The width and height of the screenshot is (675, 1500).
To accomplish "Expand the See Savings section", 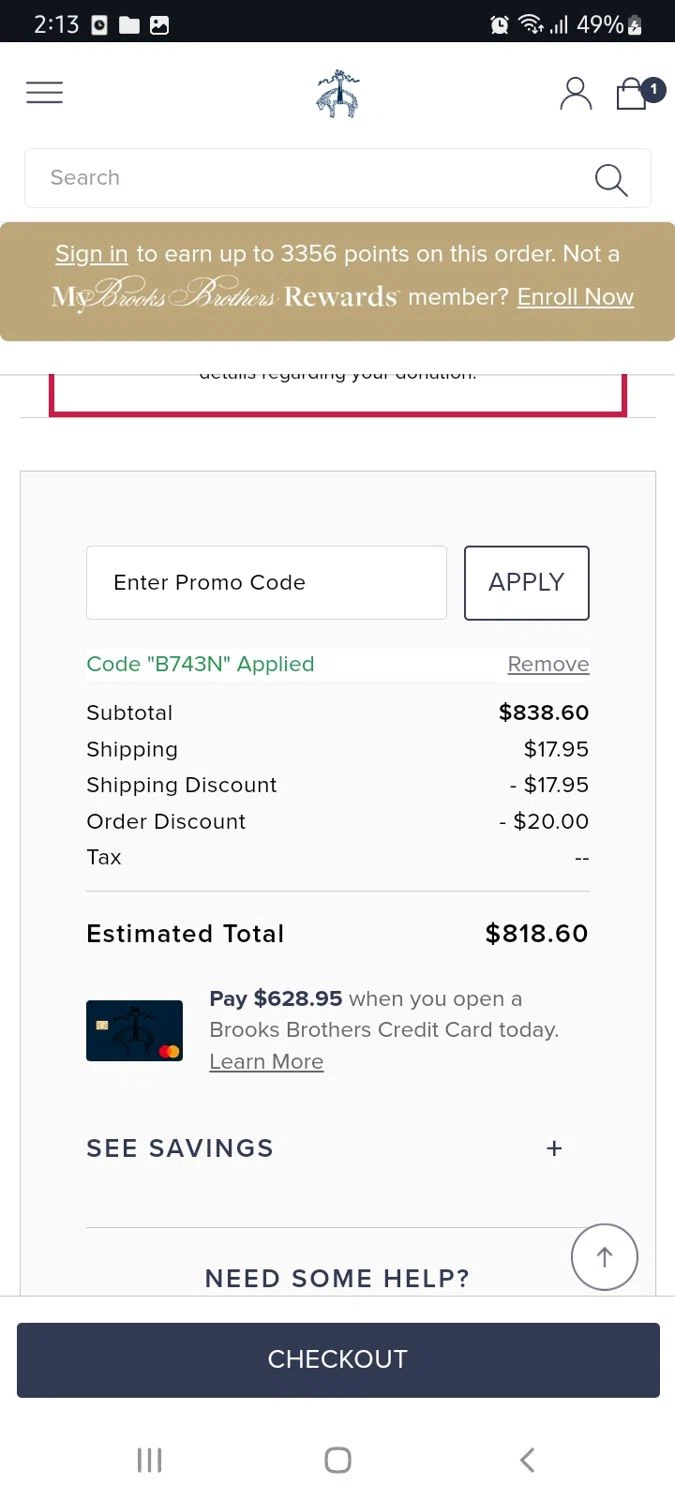I will coord(180,1148).
